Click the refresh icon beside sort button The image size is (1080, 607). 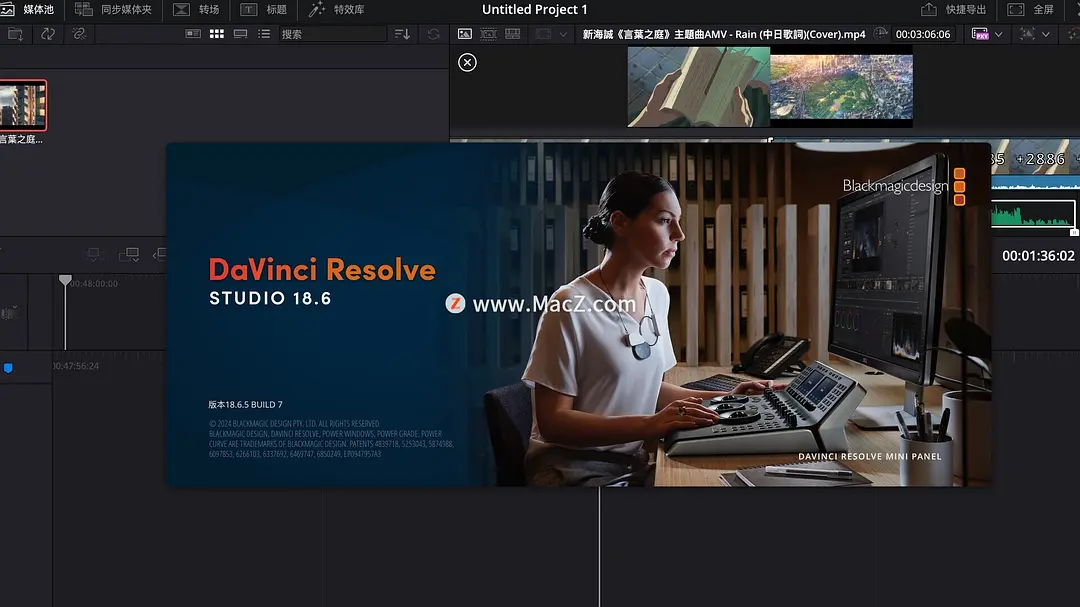[433, 34]
